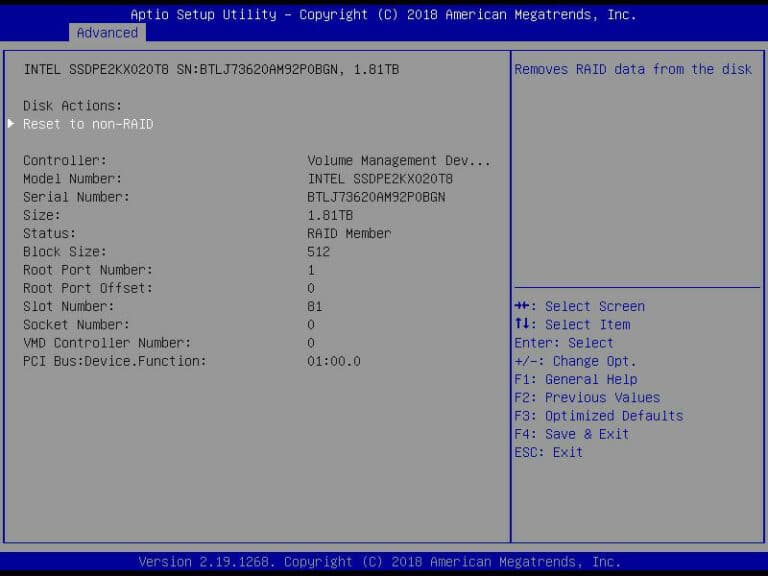Click the disk title INTEL SSDPE2KX020T8 SN line
This screenshot has width=768, height=576.
coord(211,70)
